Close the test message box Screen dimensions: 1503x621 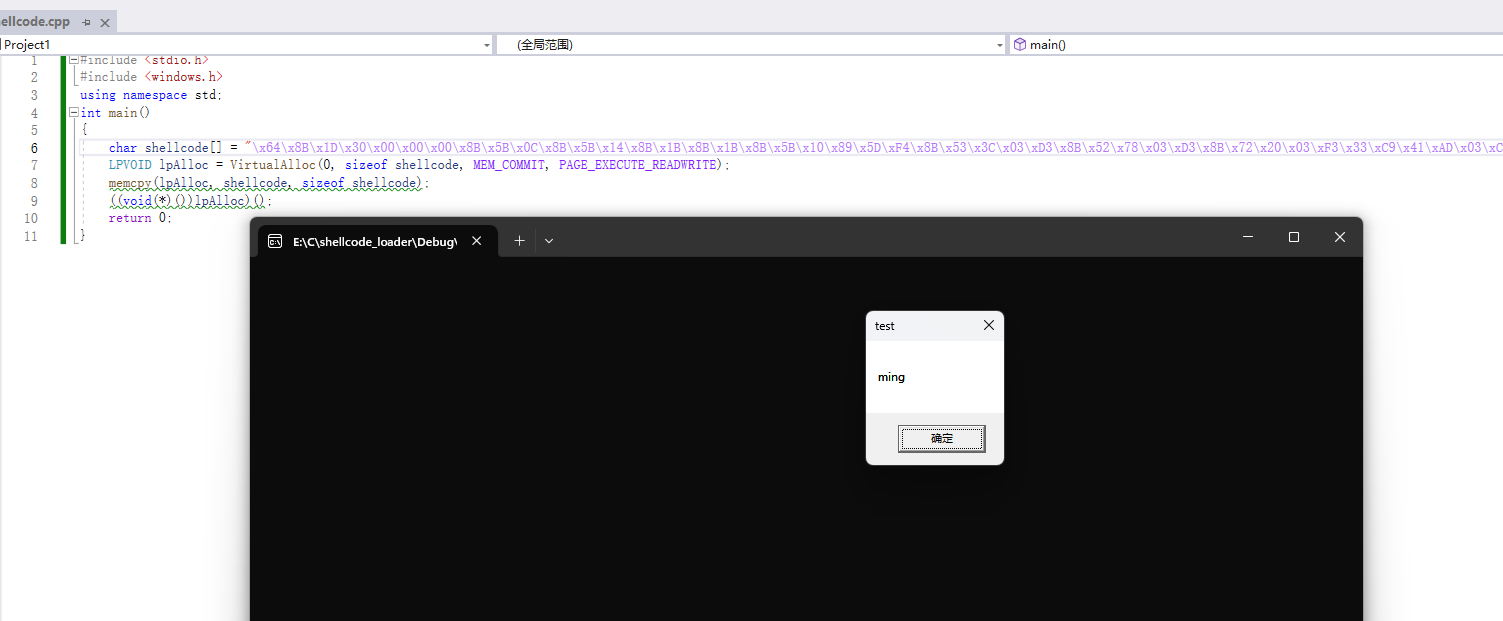coord(988,325)
